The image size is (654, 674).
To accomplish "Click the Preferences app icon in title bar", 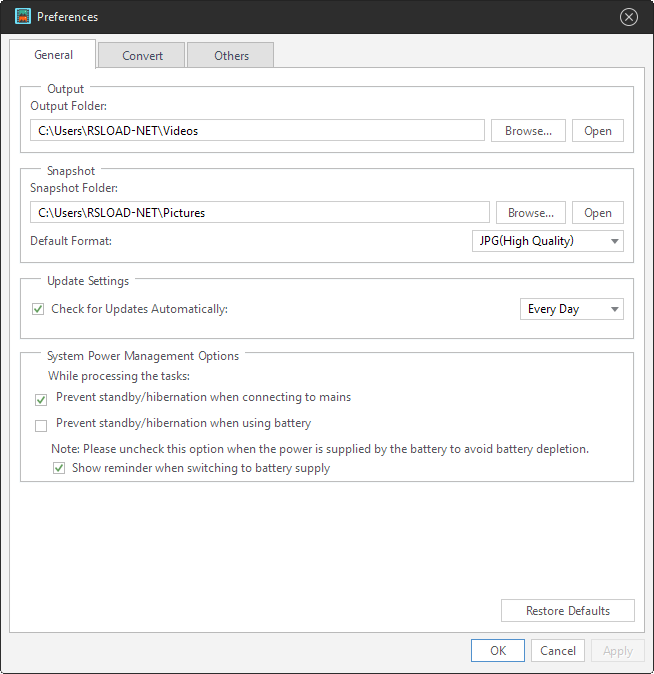I will tap(23, 16).
